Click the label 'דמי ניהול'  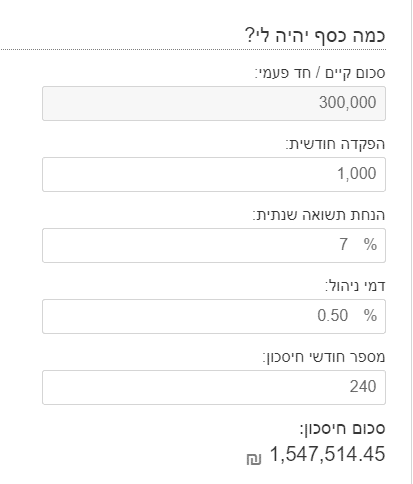coord(355,286)
